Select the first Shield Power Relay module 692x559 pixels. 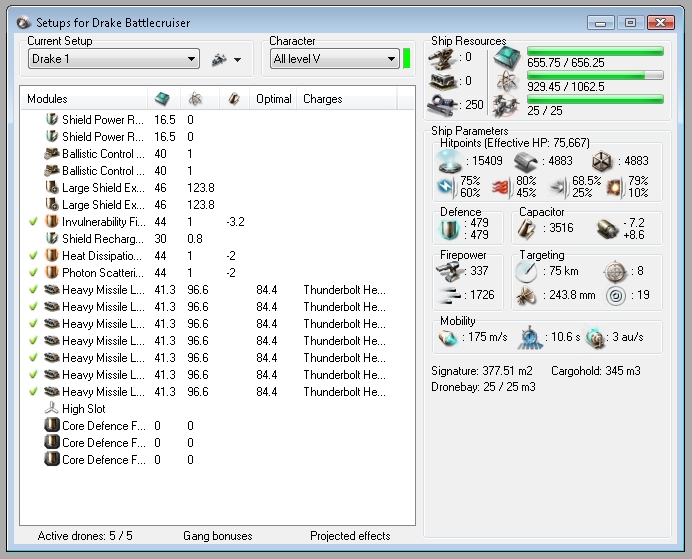(217, 120)
